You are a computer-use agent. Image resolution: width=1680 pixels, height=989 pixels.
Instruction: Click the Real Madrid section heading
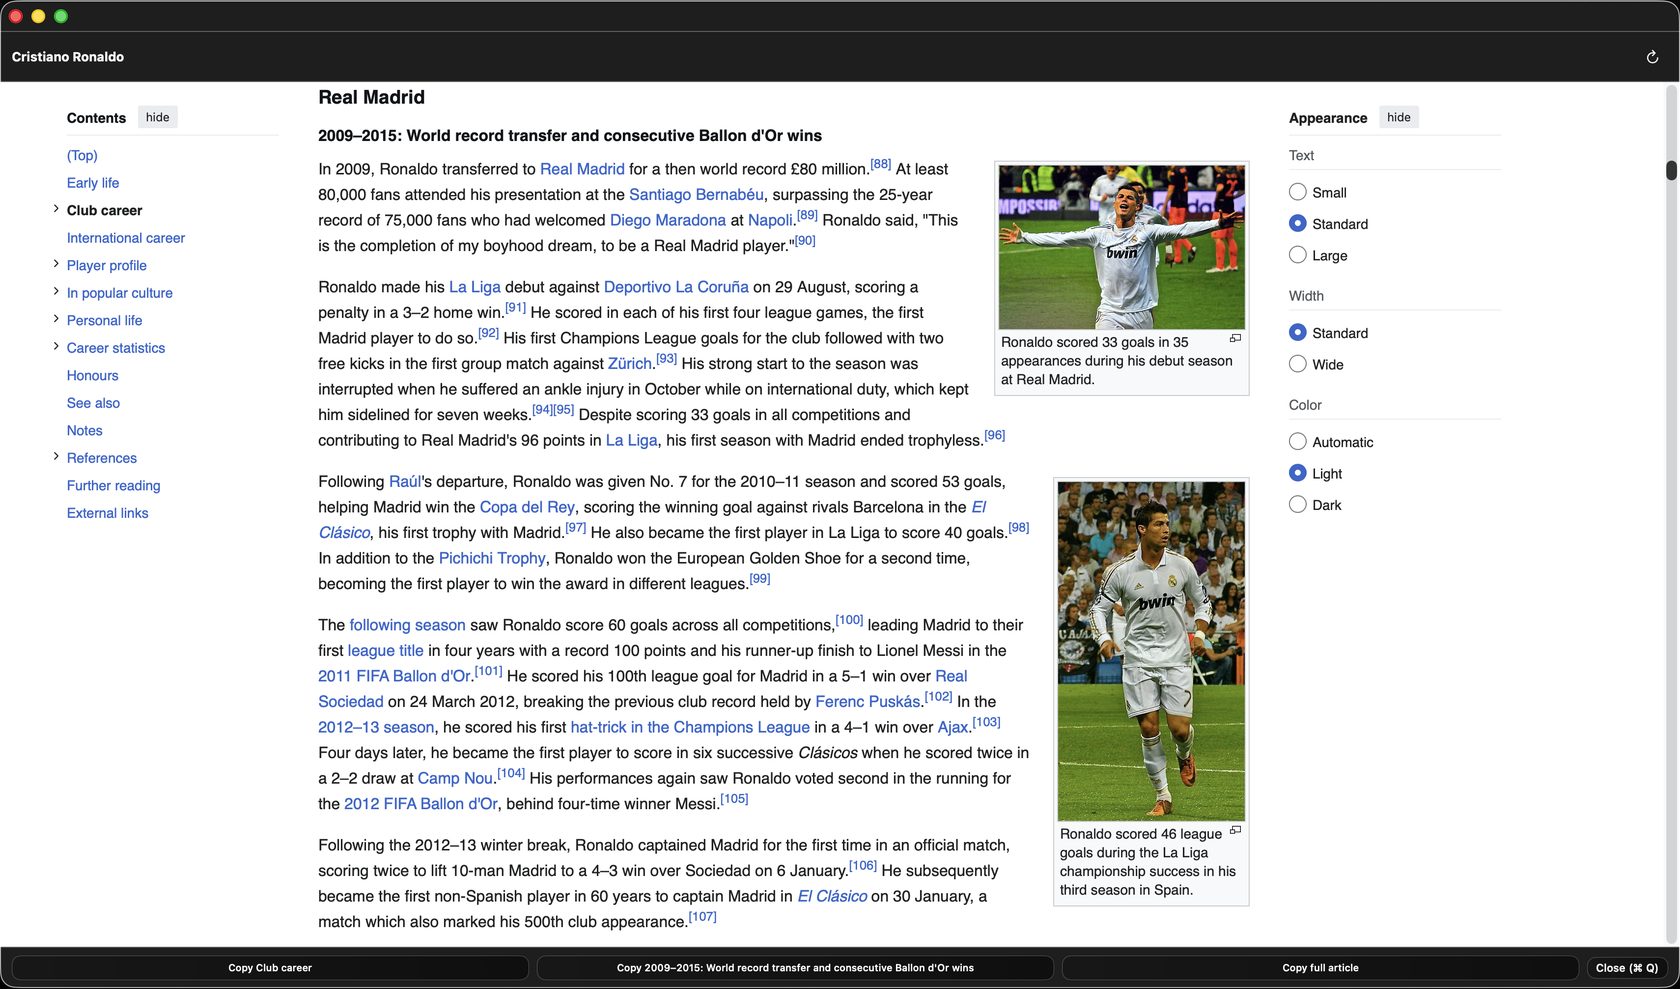[371, 97]
